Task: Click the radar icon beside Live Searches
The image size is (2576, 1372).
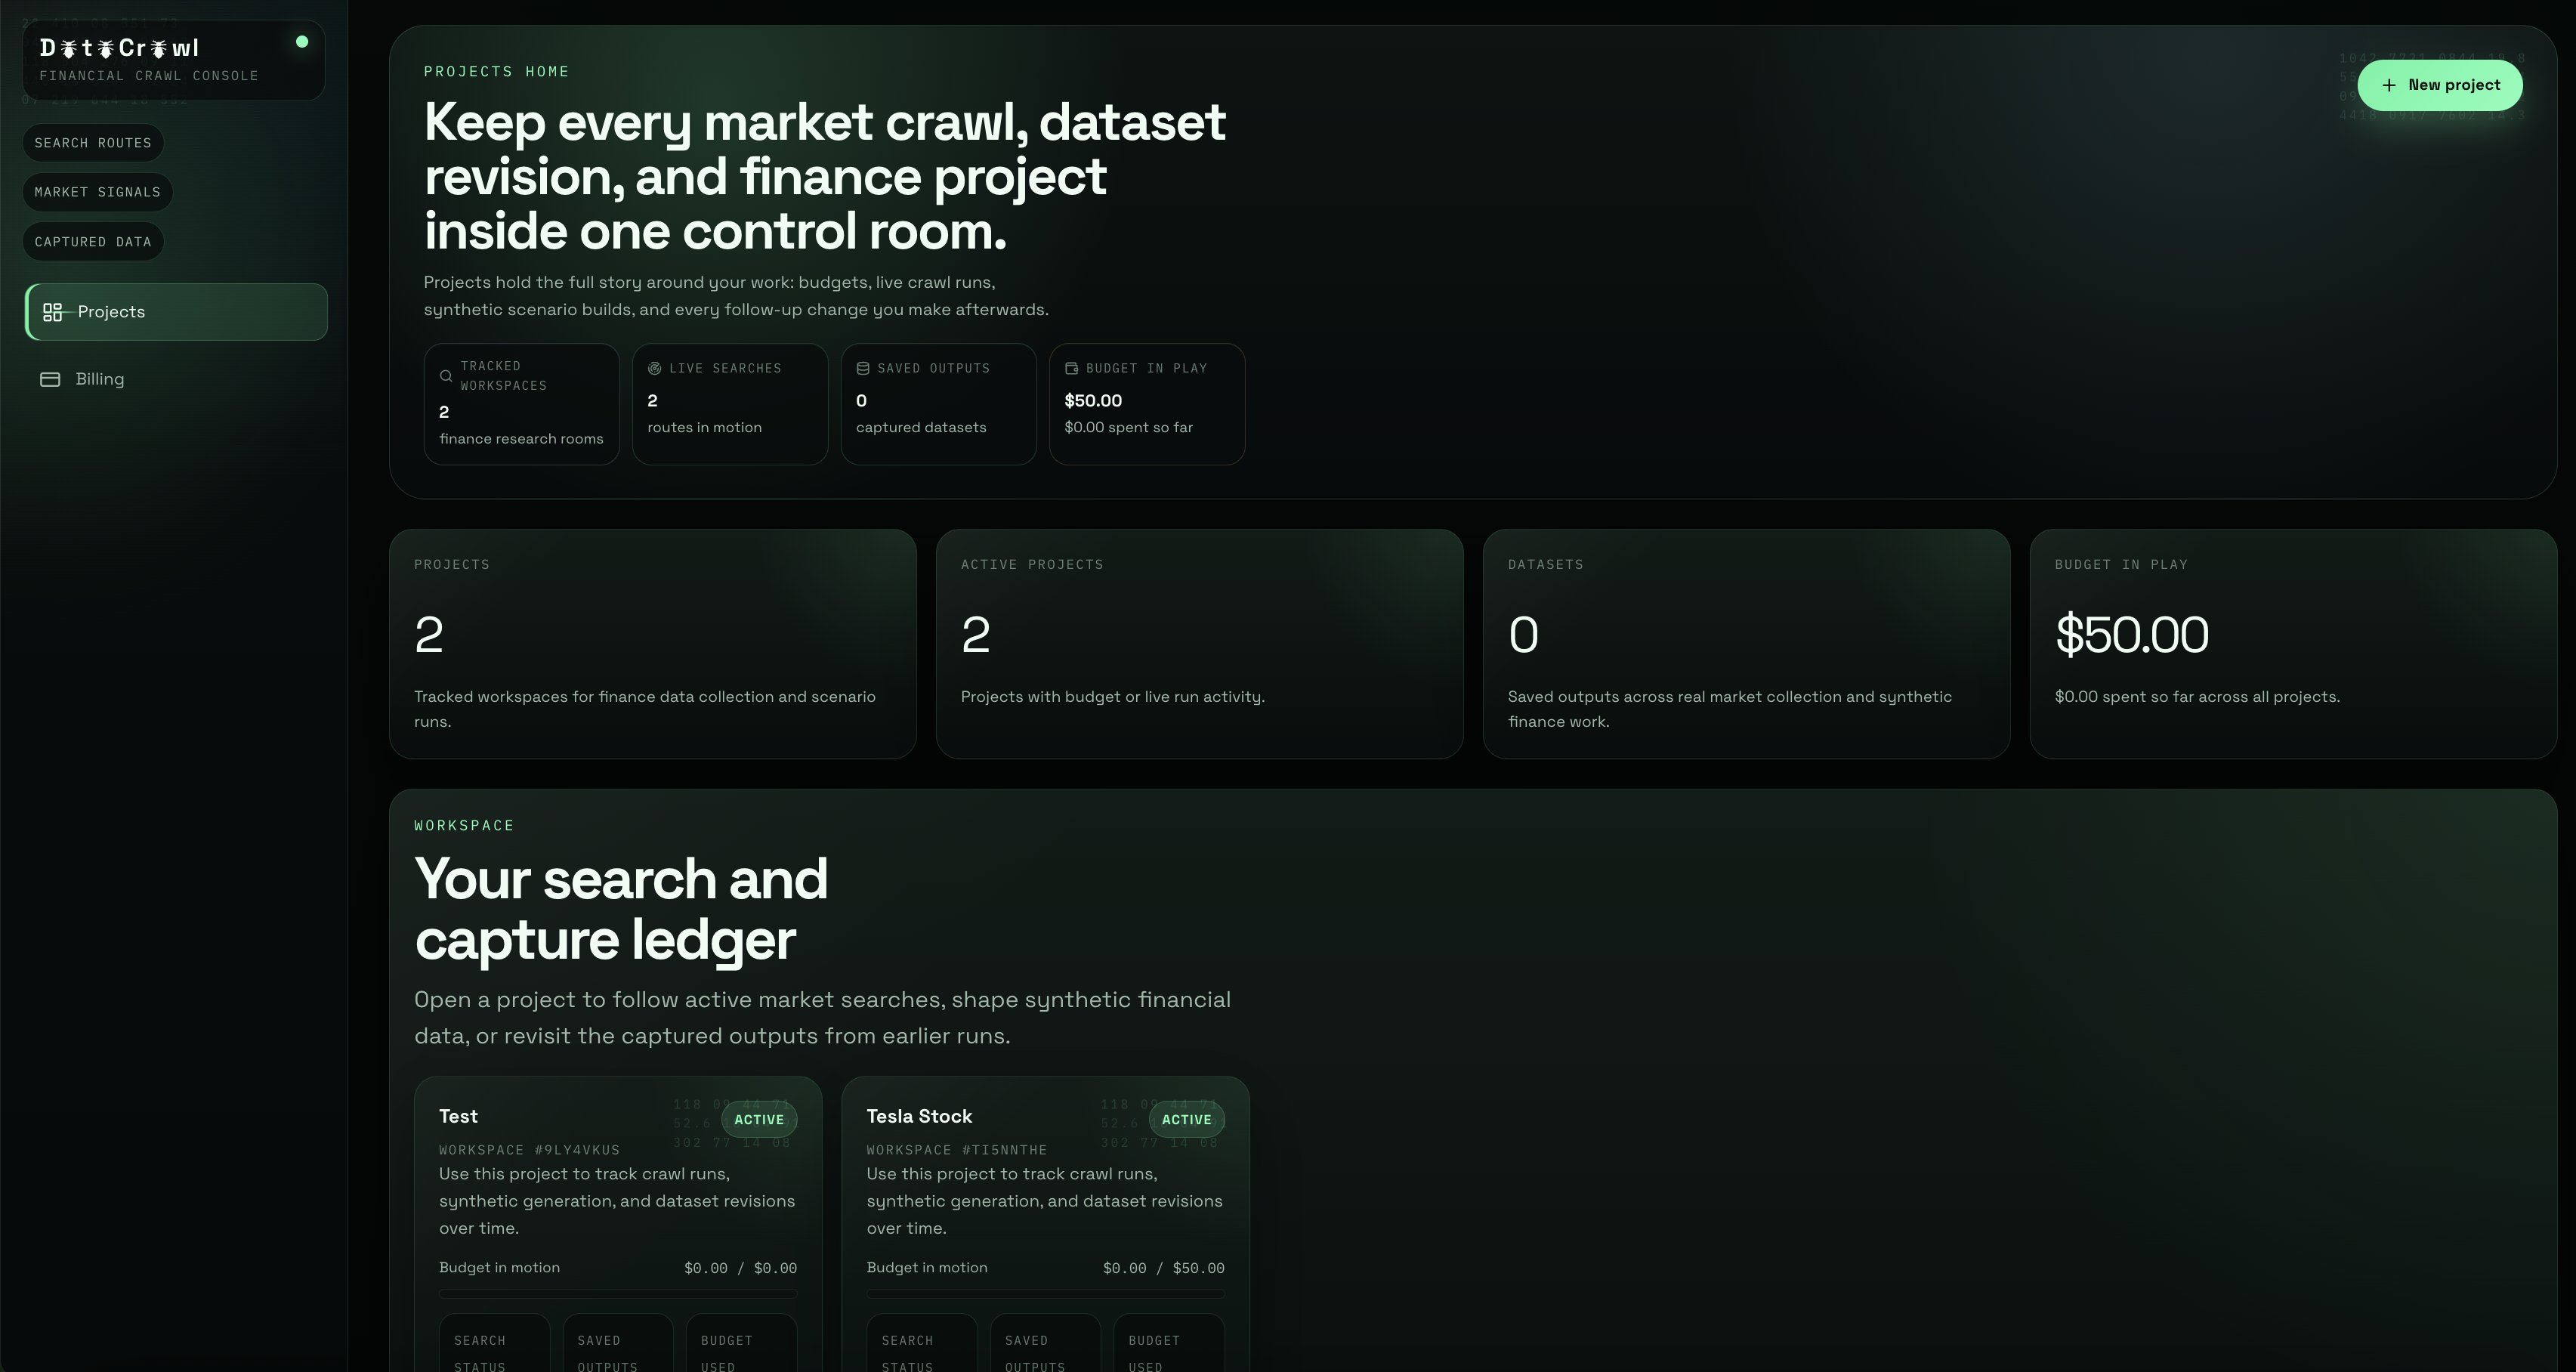Action: [x=655, y=368]
